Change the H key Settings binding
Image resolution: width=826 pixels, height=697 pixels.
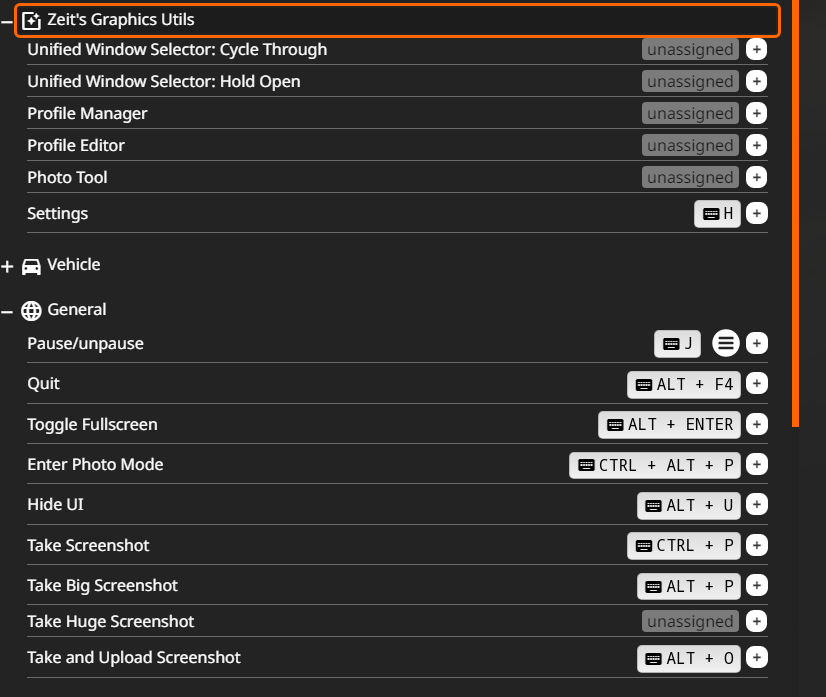pyautogui.click(x=718, y=214)
